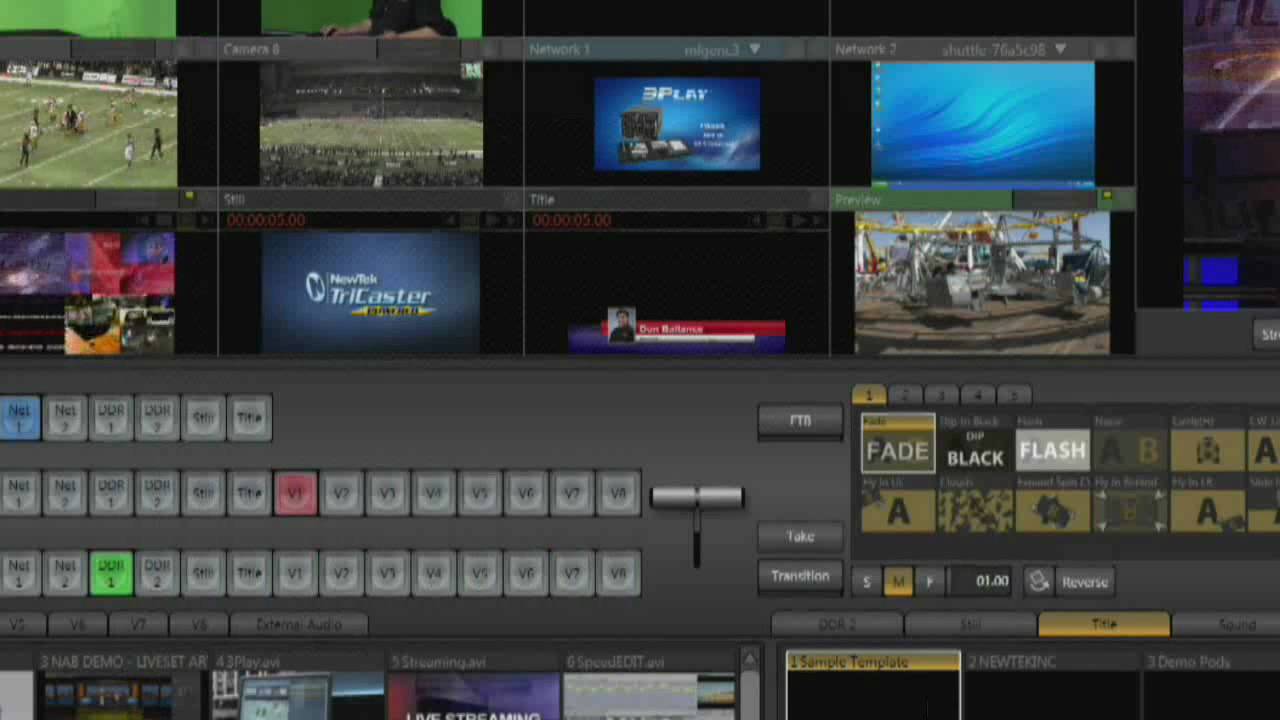Select V5 in the row with red V1
Viewport: 1280px width, 720px height.
[x=479, y=493]
